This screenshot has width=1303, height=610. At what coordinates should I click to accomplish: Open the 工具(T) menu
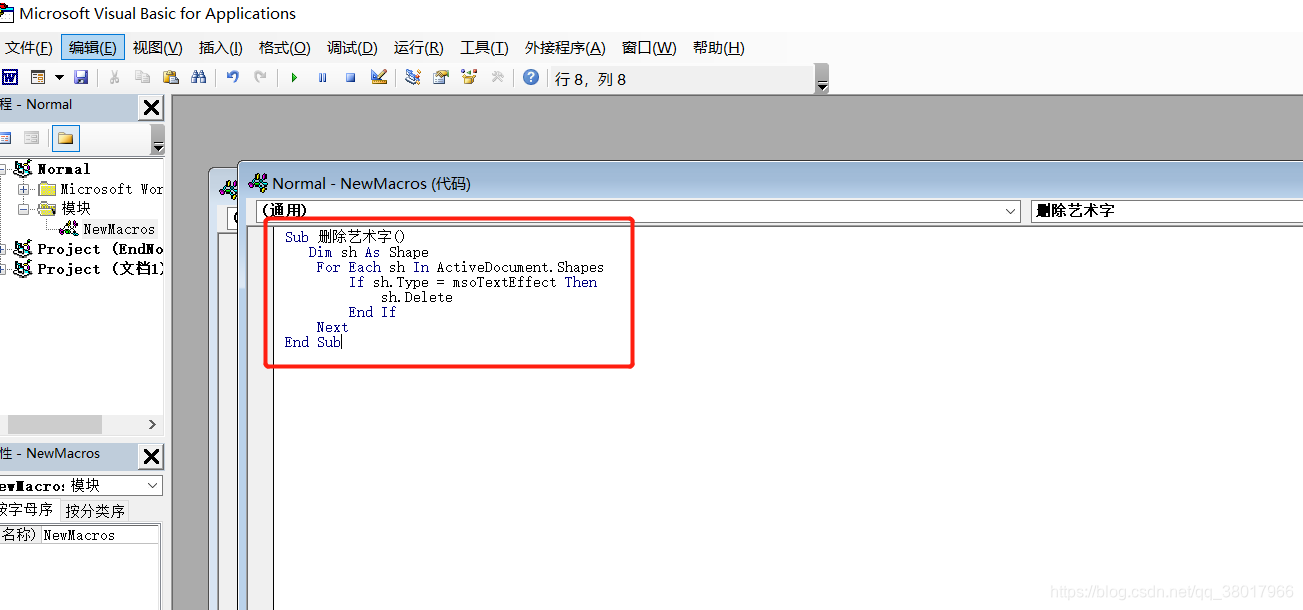(484, 47)
